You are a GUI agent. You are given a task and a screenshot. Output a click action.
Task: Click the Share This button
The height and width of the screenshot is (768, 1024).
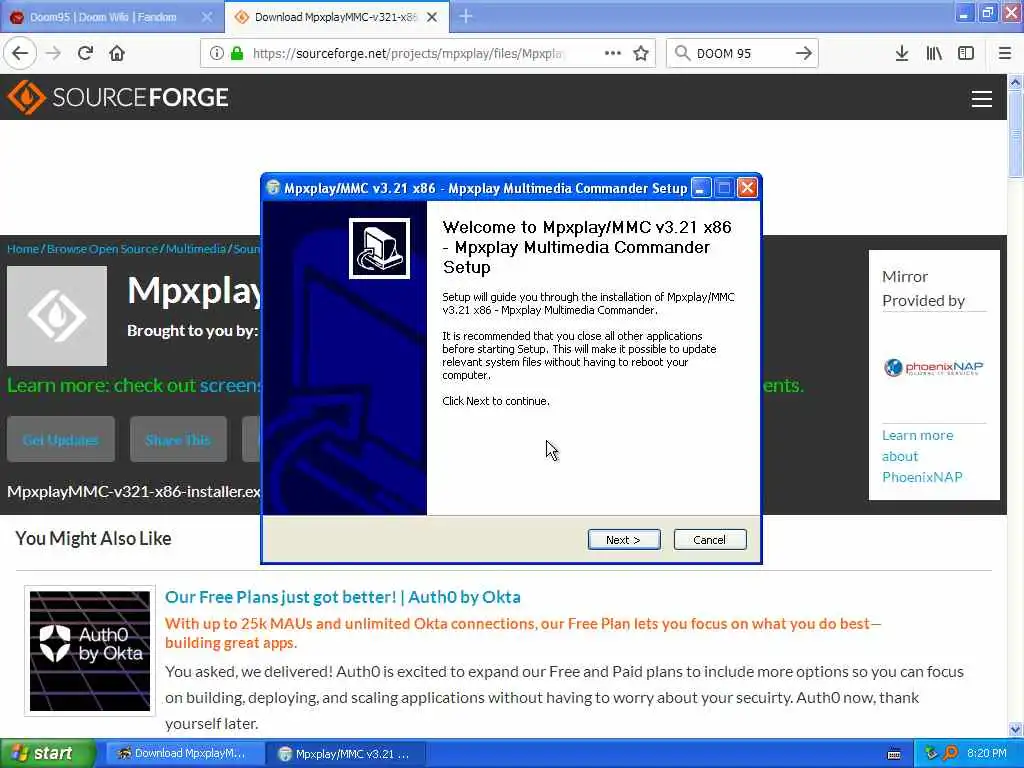pos(178,440)
